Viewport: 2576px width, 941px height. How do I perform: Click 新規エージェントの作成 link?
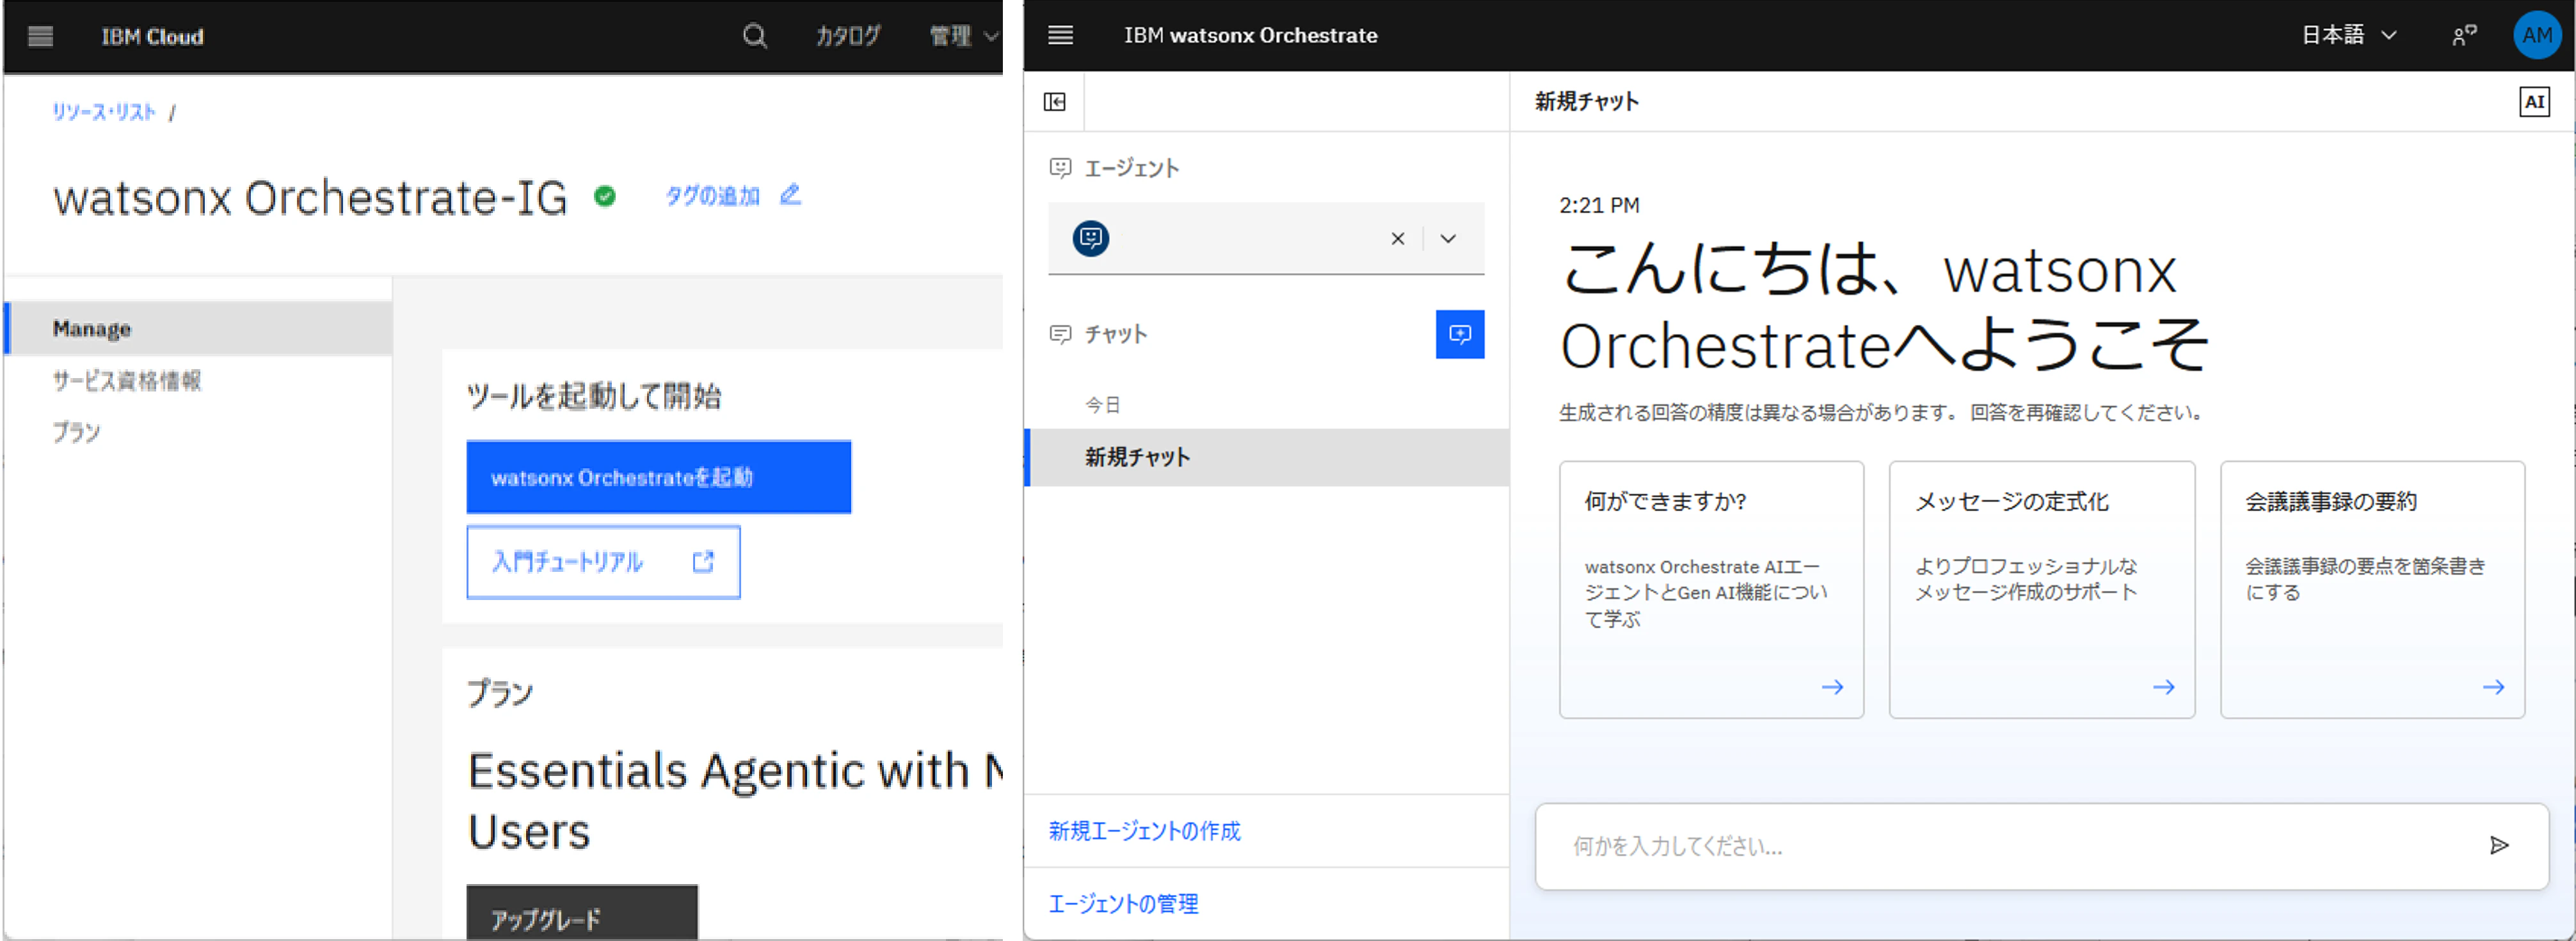[1144, 831]
